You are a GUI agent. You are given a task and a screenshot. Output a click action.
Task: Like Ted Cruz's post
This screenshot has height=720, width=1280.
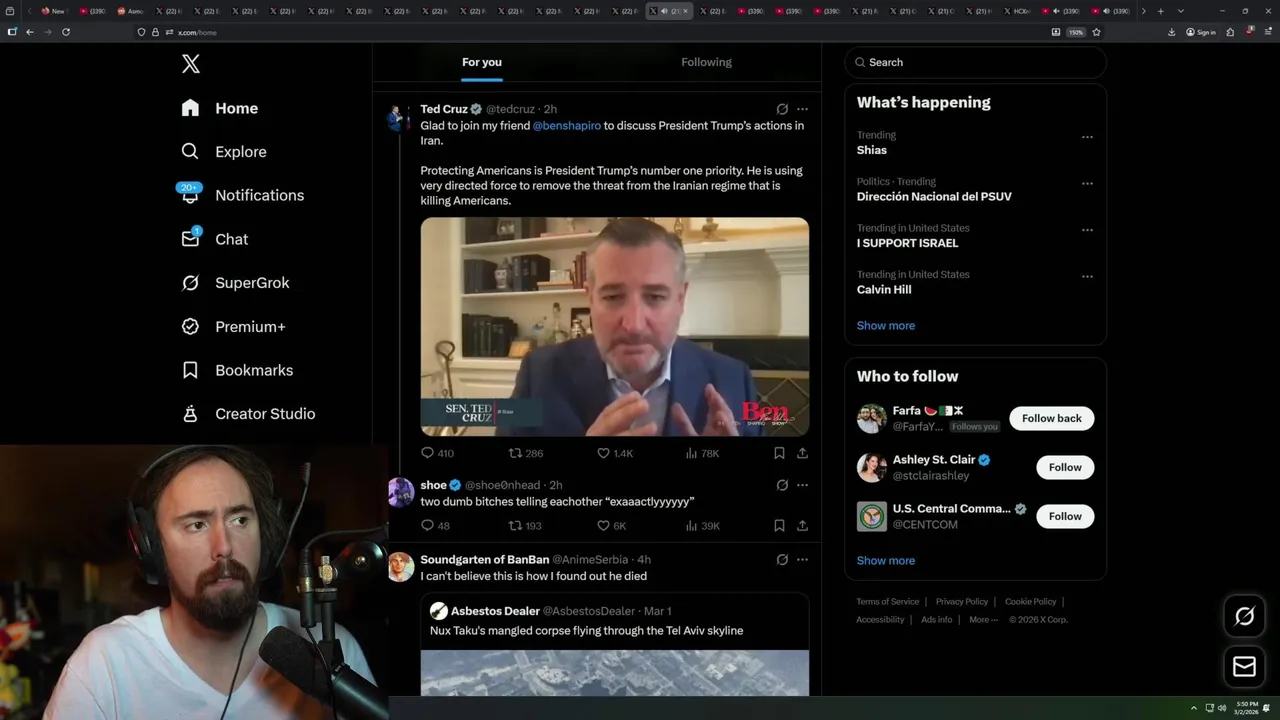coord(615,453)
